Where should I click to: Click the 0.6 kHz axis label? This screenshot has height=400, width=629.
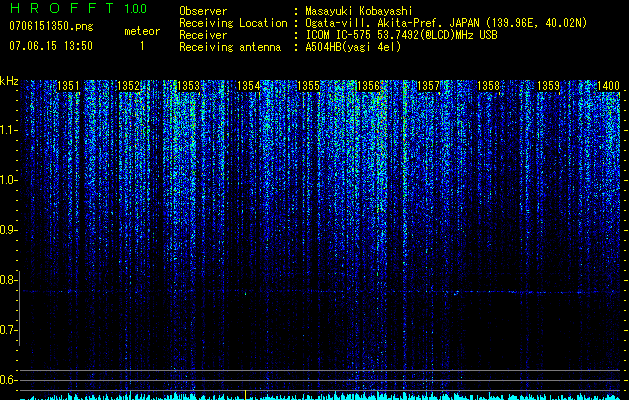pyautogui.click(x=8, y=380)
